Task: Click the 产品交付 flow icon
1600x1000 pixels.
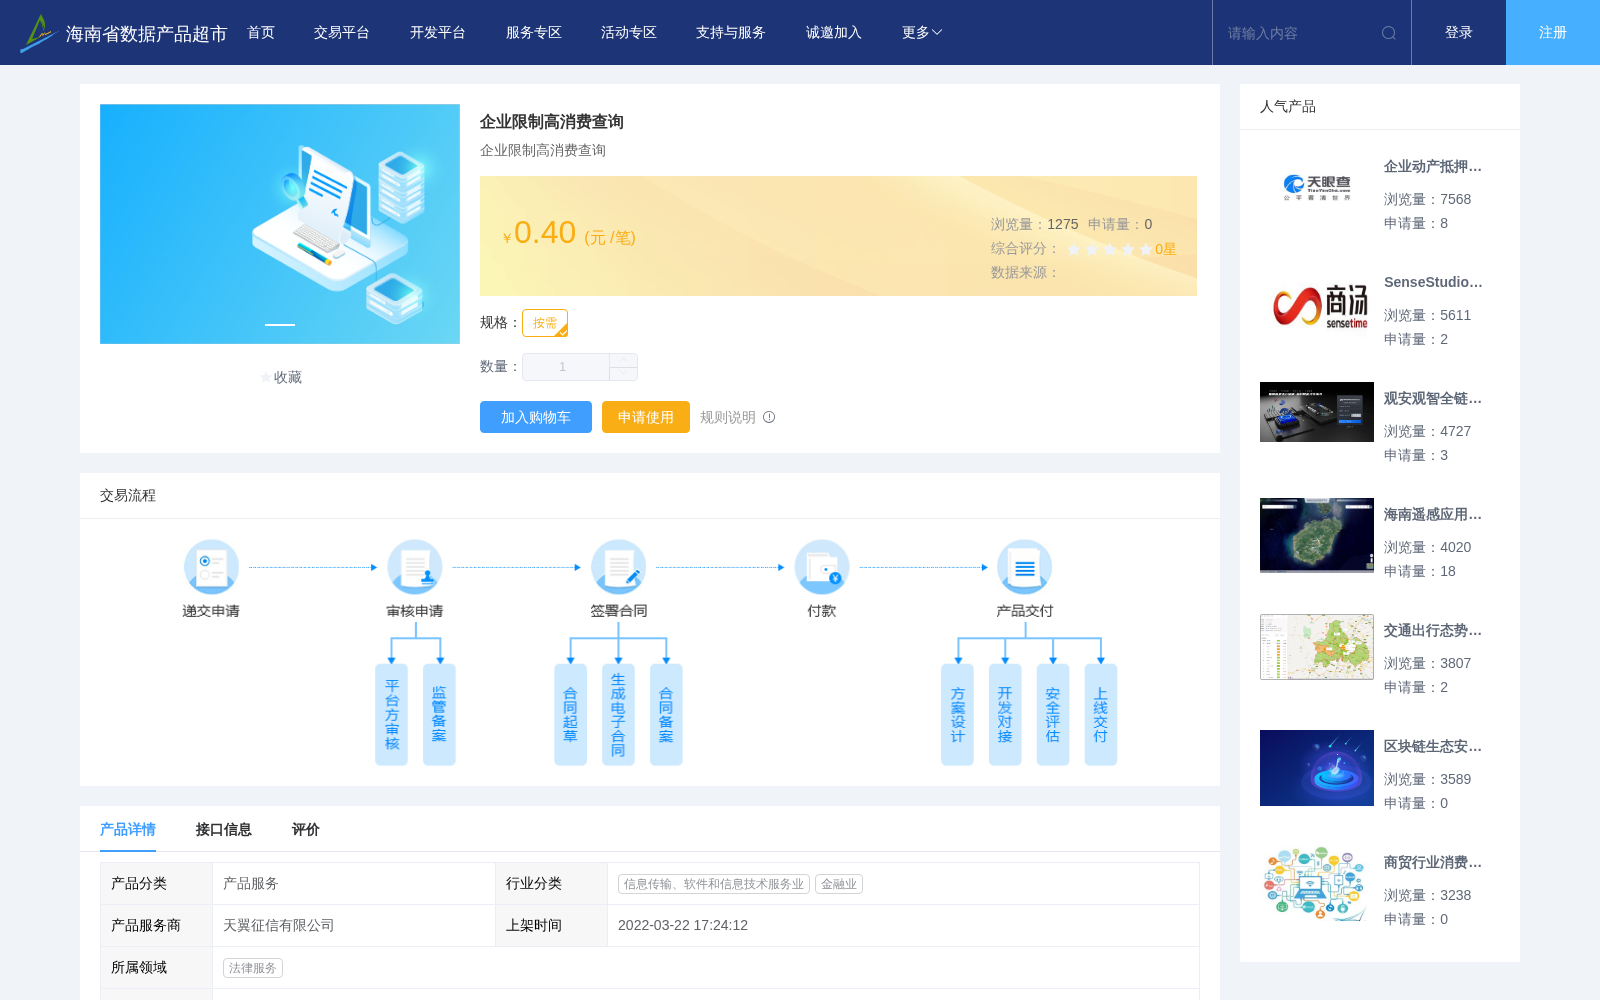Action: pyautogui.click(x=1025, y=567)
